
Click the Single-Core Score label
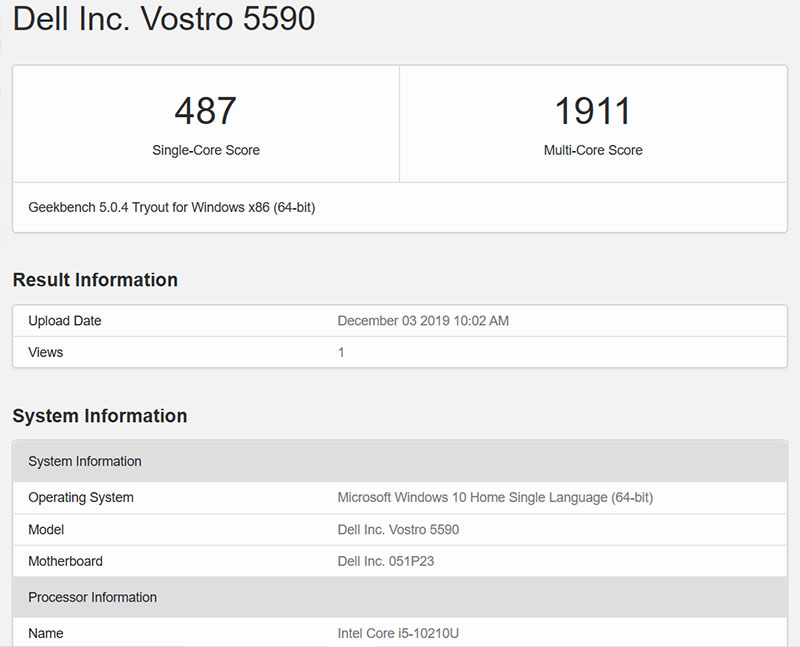click(x=205, y=150)
